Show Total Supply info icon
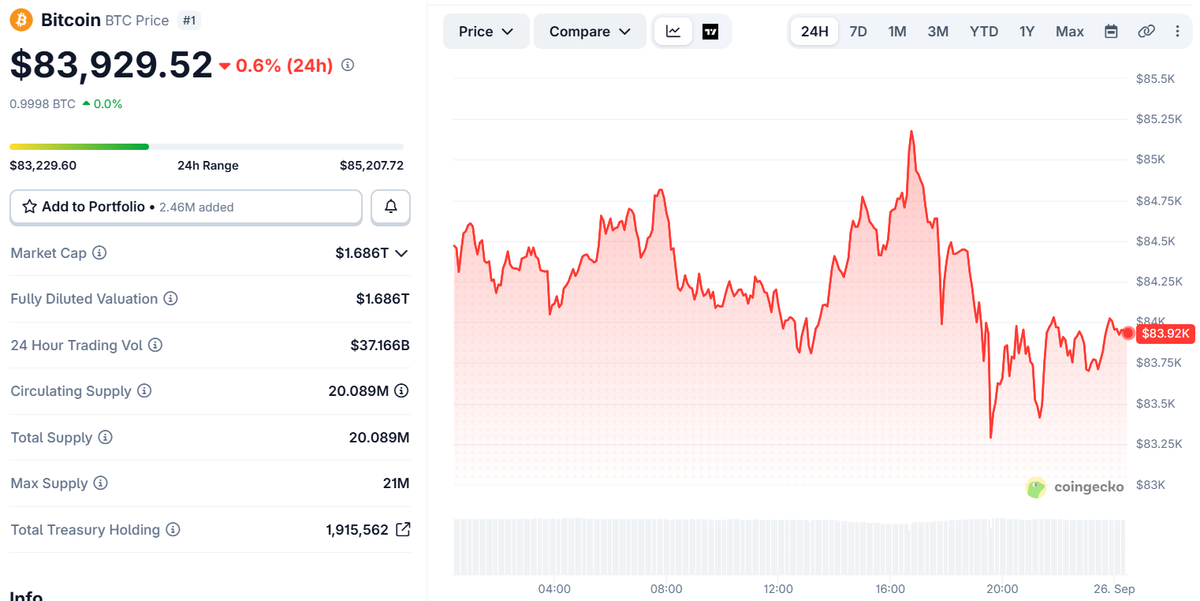Screen dimensions: 1200x601 pos(105,437)
